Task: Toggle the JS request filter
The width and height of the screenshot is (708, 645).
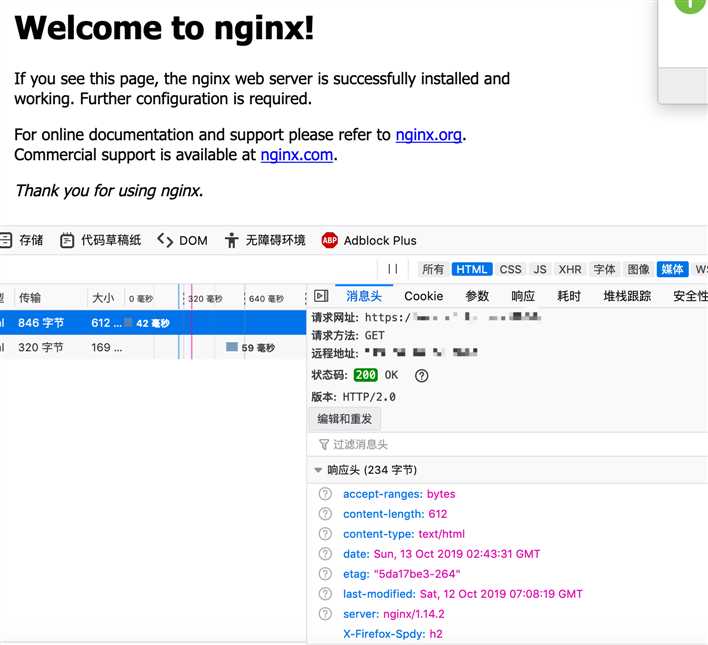Action: pyautogui.click(x=540, y=269)
